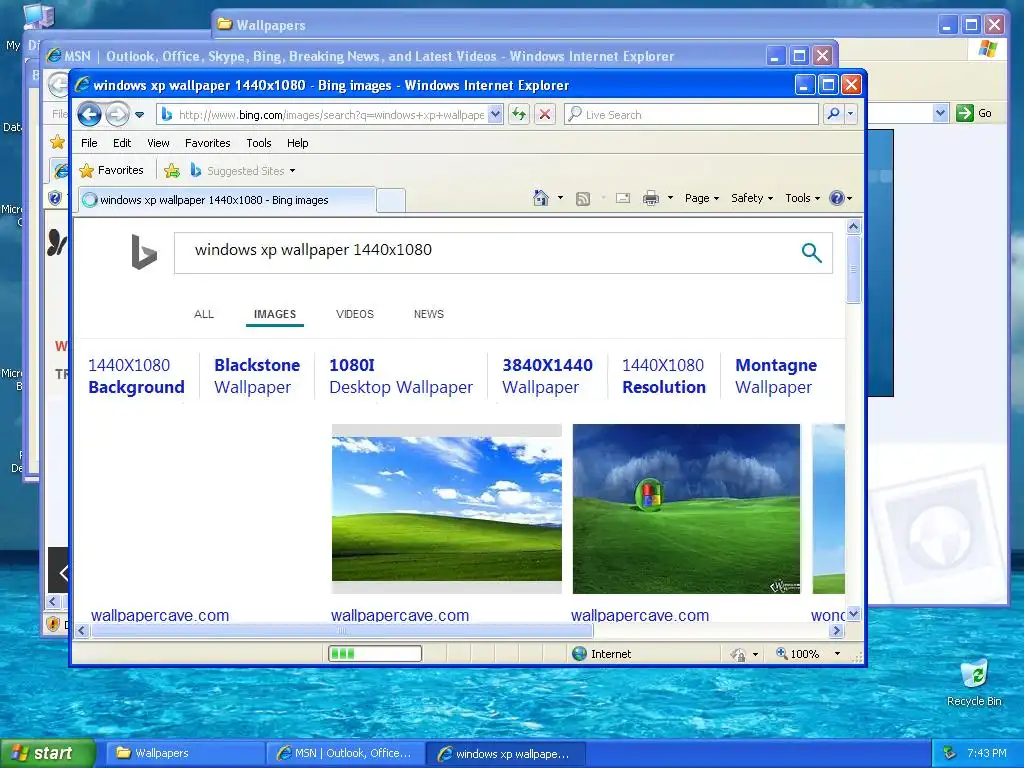The height and width of the screenshot is (768, 1024).
Task: Open 1080I Desktop Wallpaper suggestion
Action: (400, 376)
